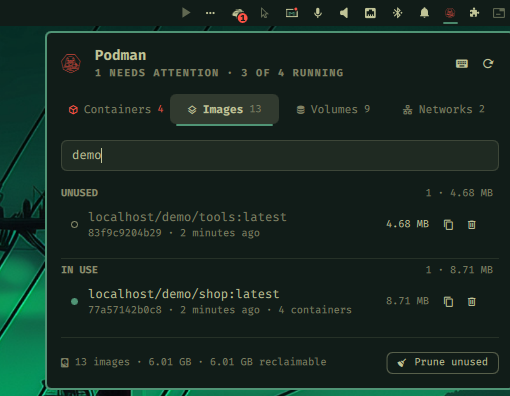Click the window icon at top bar edge
Screen dimensions: 510x396
click(x=499, y=13)
